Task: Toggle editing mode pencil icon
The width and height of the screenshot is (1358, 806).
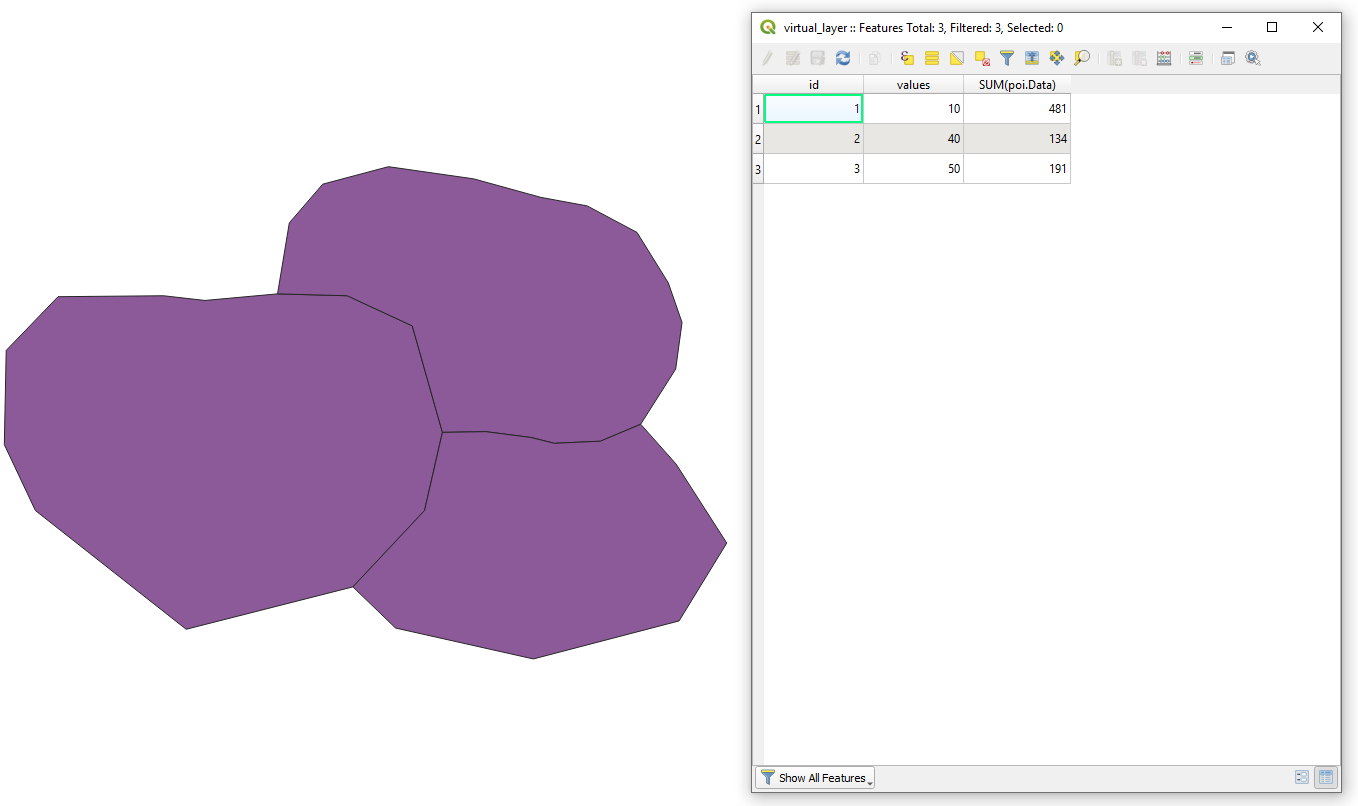Action: pyautogui.click(x=768, y=58)
